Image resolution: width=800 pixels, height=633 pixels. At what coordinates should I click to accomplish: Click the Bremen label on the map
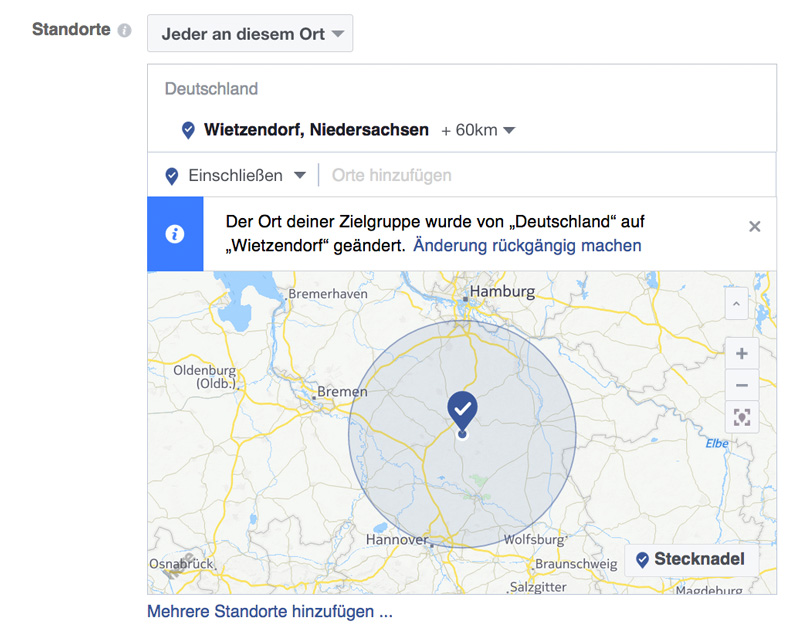[x=342, y=392]
